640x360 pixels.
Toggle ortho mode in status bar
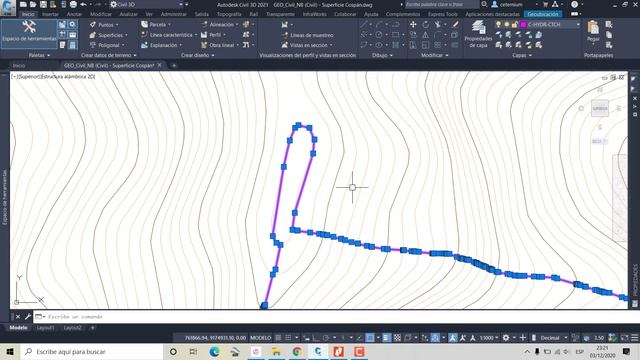tap(316, 338)
